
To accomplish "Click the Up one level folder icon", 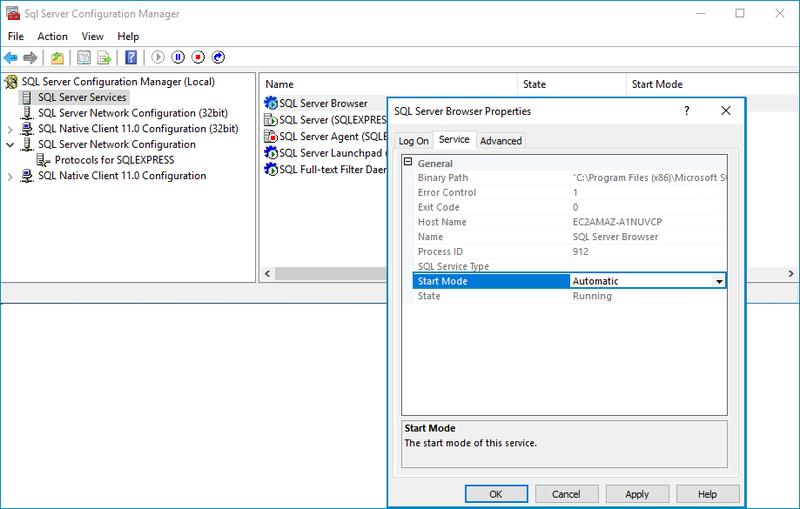I will (x=58, y=58).
